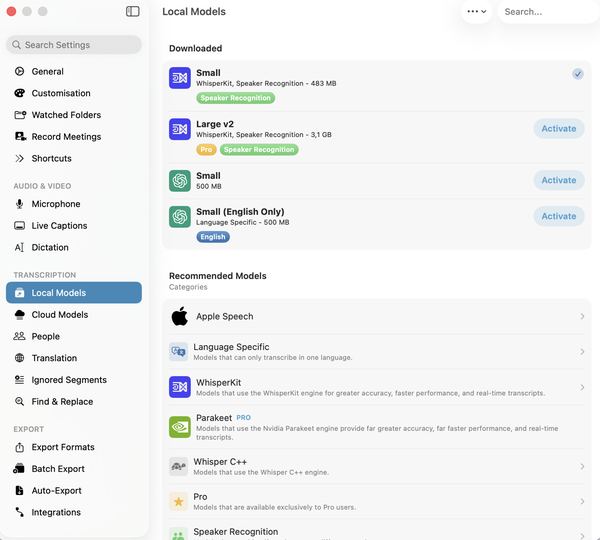Click the Microphone icon in sidebar
600x540 pixels.
(20, 204)
